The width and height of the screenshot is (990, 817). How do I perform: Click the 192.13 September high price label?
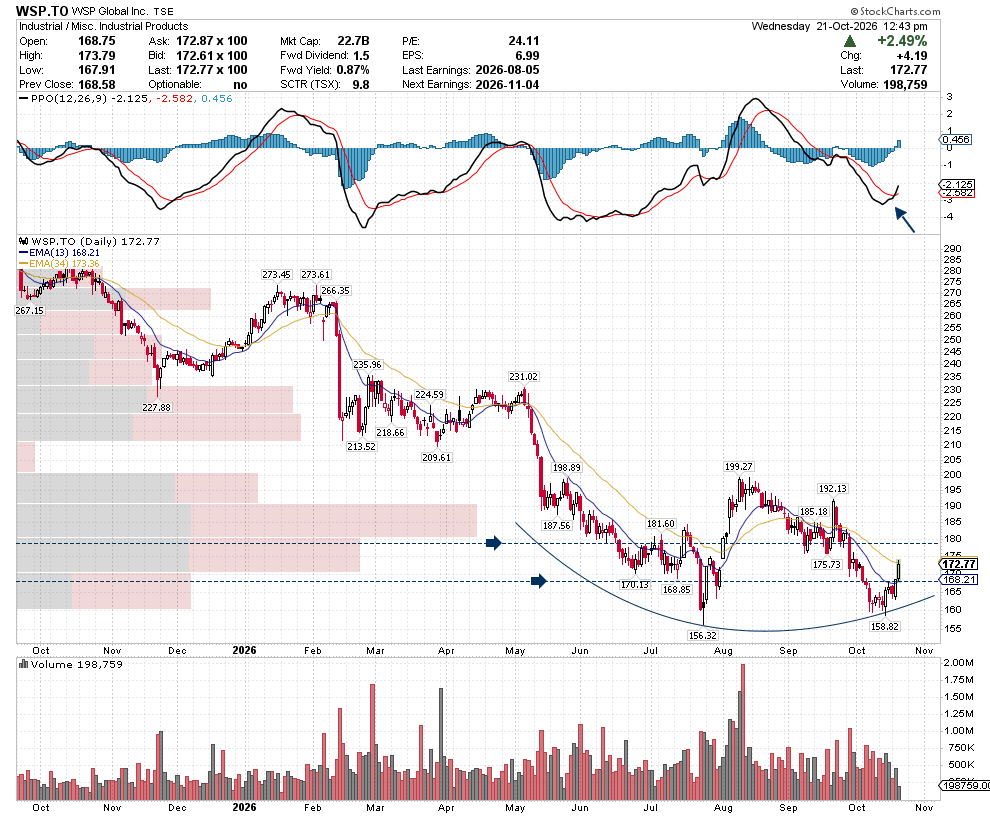833,489
